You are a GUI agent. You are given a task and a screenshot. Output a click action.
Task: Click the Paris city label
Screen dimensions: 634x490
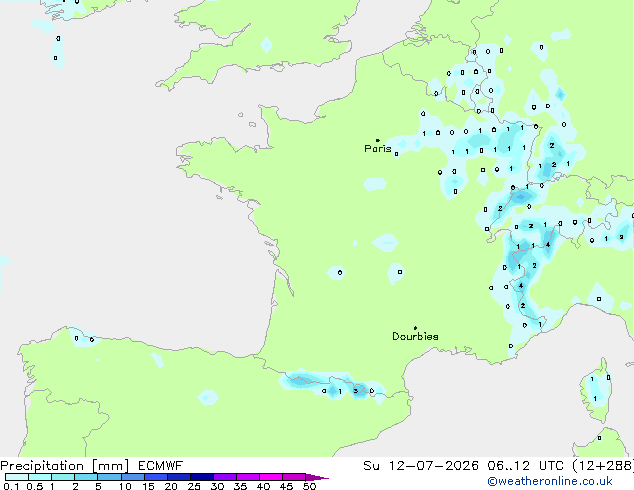point(378,149)
